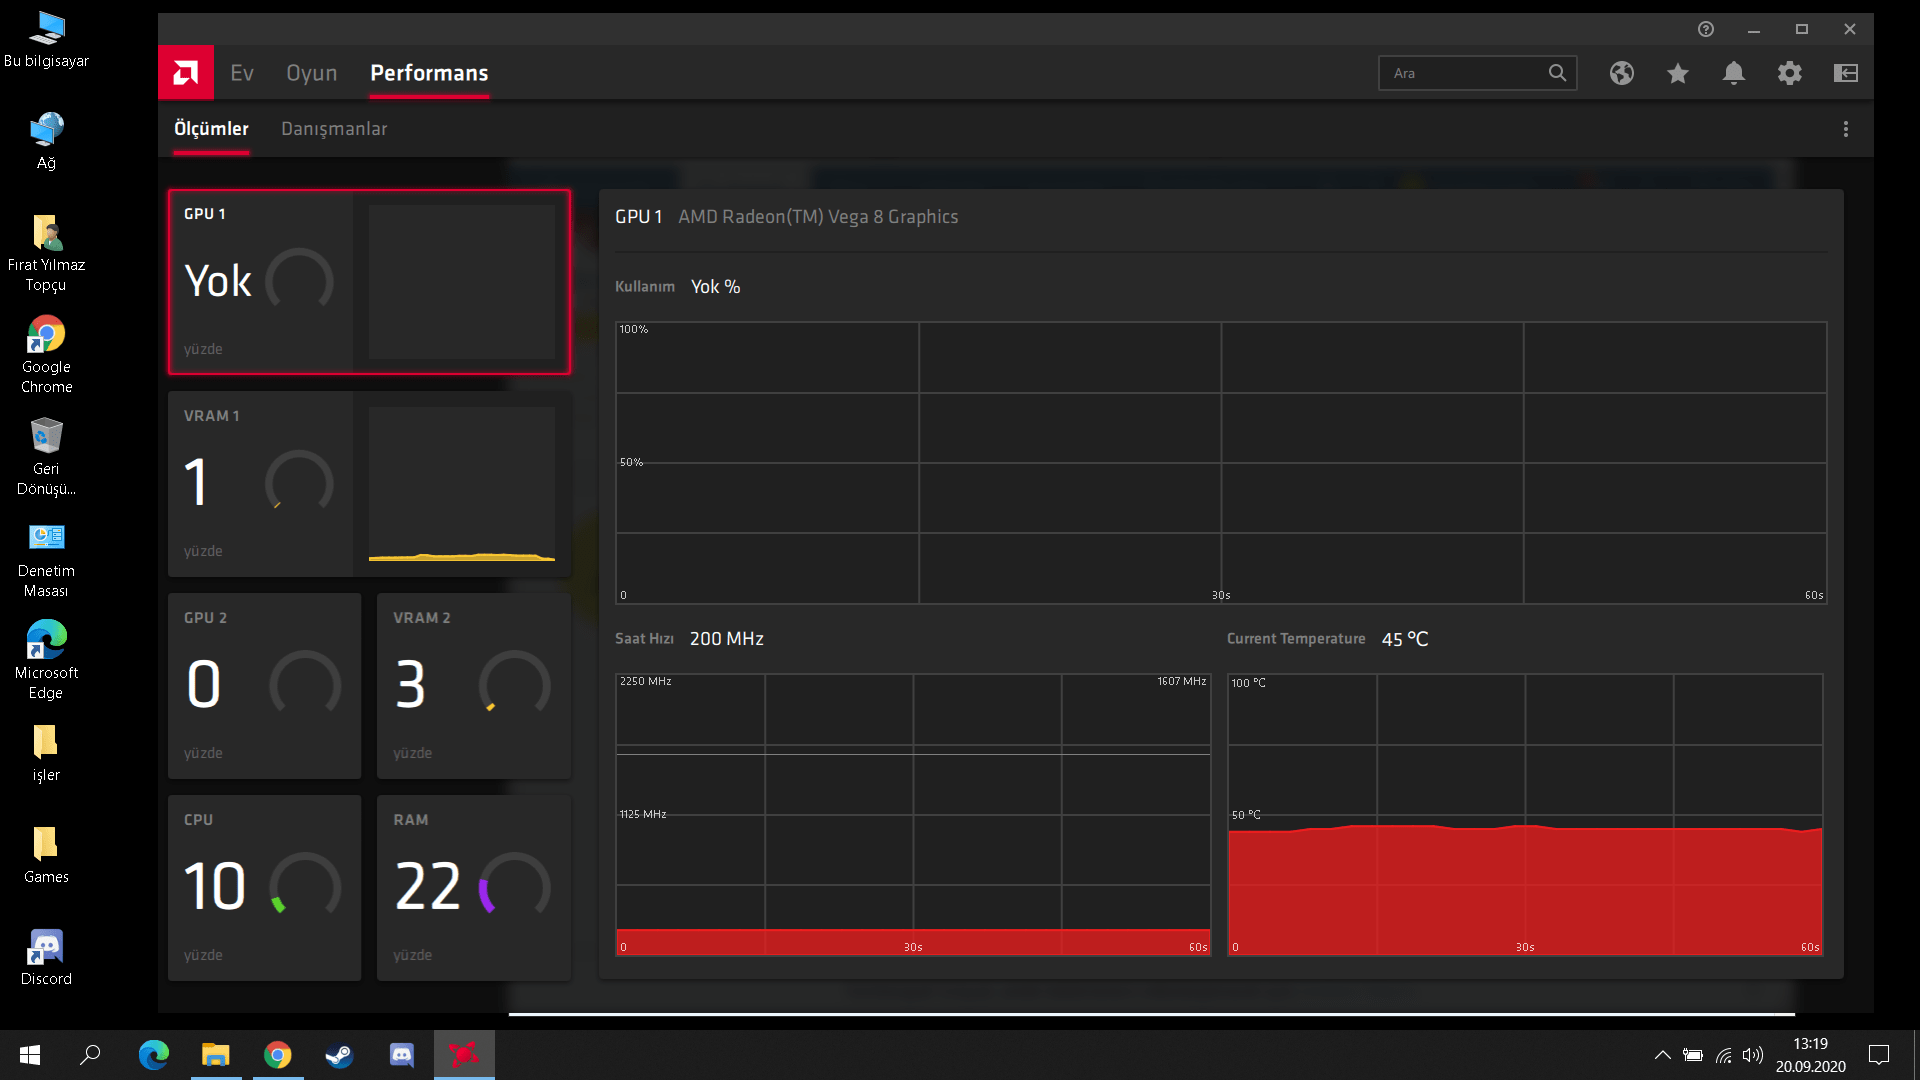Switch to the Danışmanlar tab
The image size is (1920, 1080).
click(334, 129)
